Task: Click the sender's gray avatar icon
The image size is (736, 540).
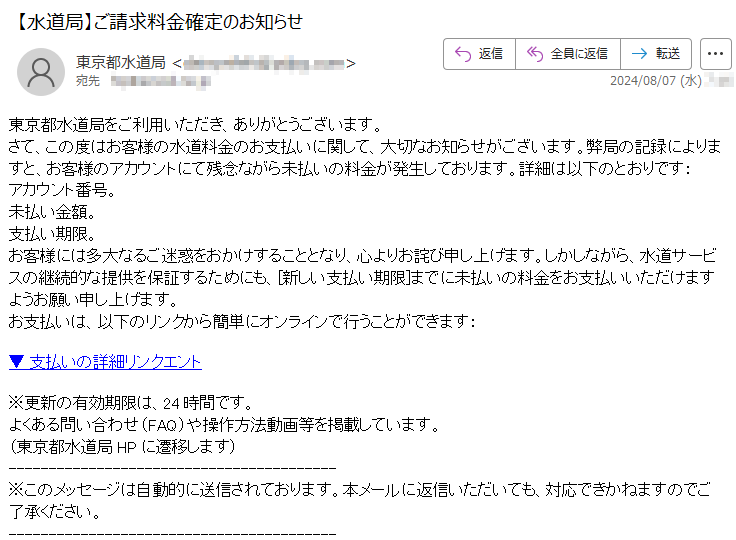Action: pyautogui.click(x=41, y=72)
